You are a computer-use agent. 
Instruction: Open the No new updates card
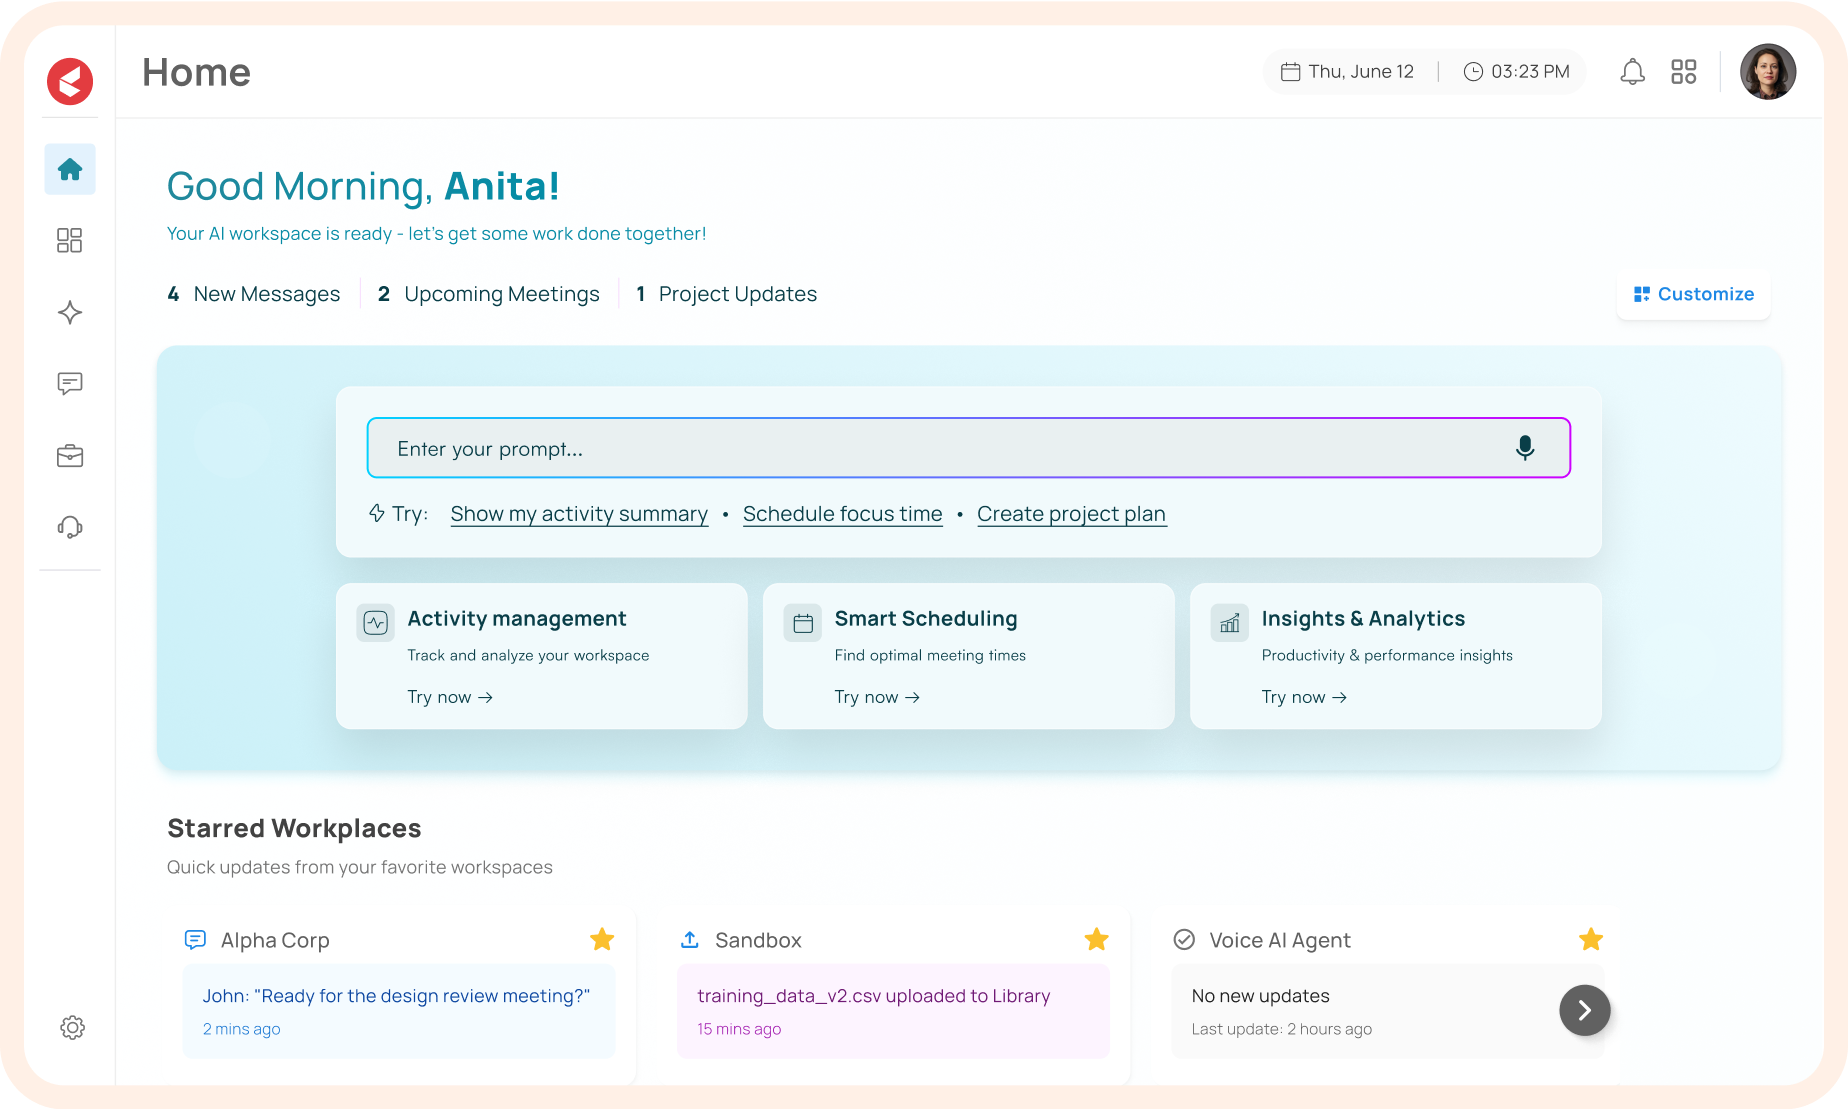(x=1388, y=1011)
